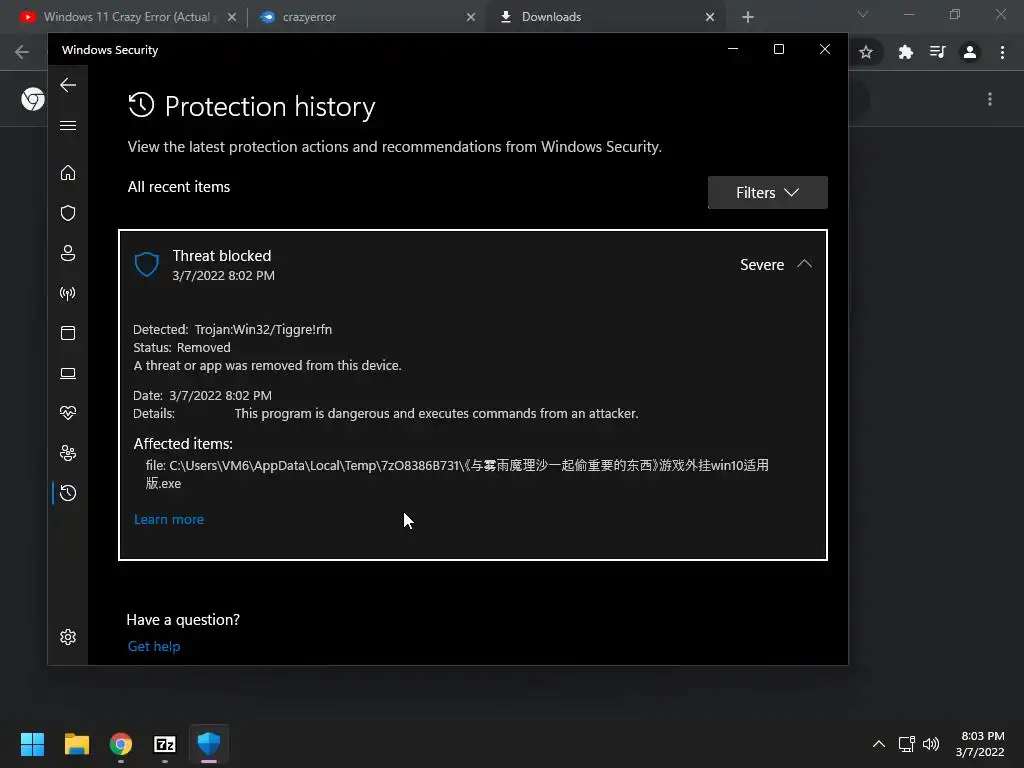The width and height of the screenshot is (1024, 768).
Task: Minimize the Windows Security window
Action: click(733, 49)
